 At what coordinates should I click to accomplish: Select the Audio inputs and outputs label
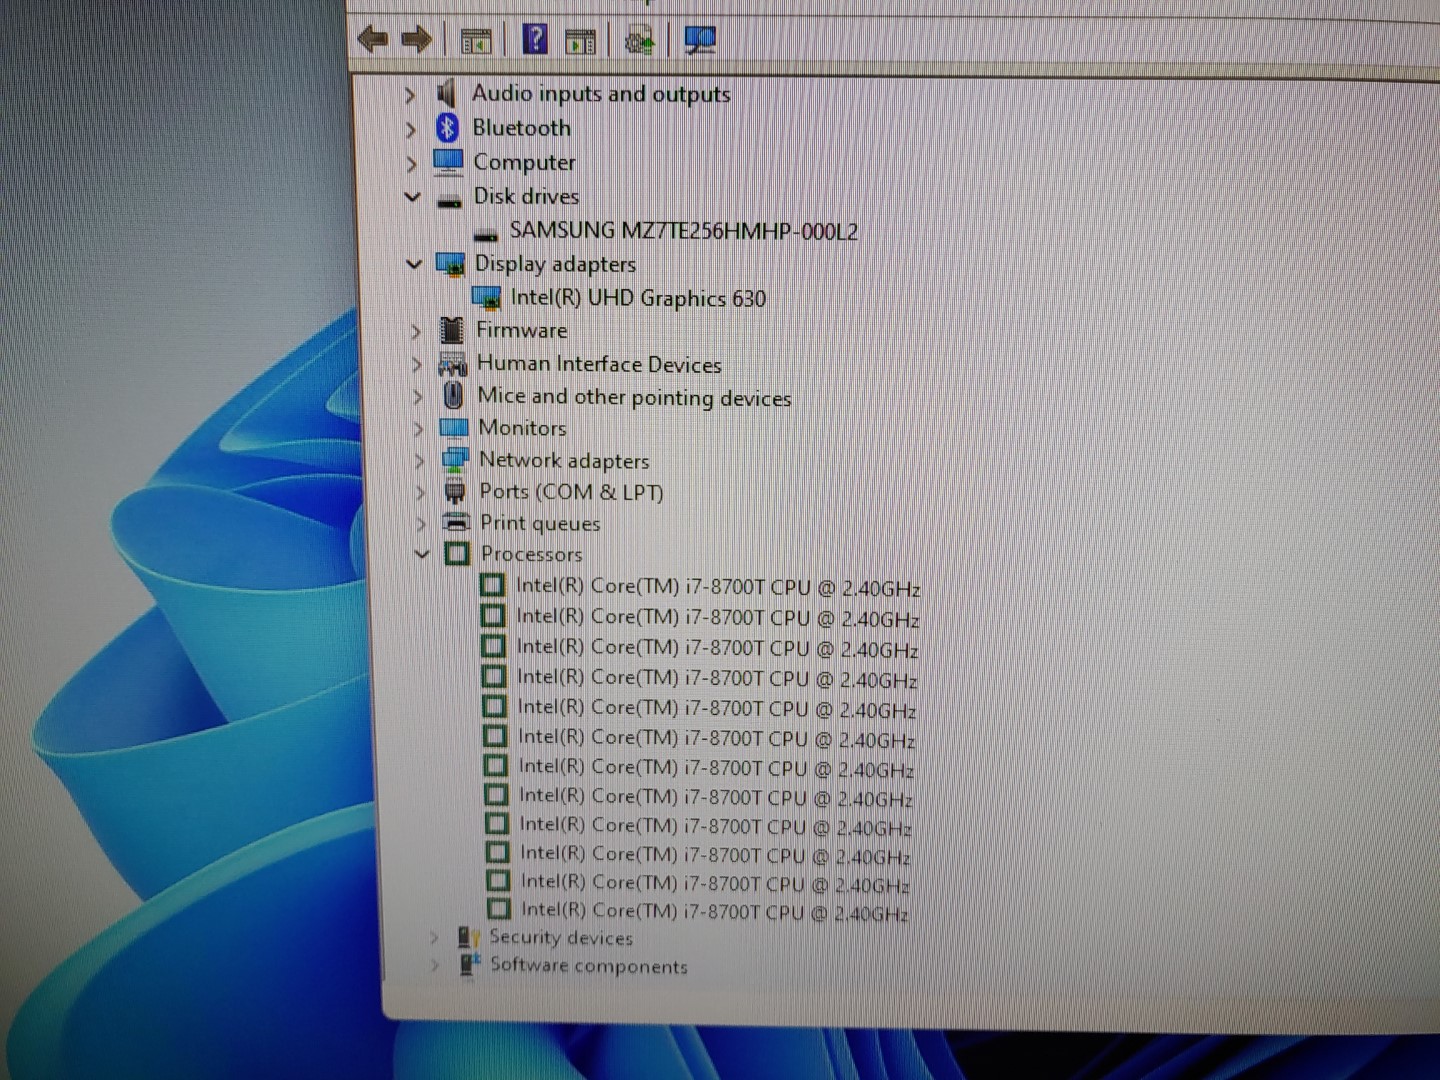pos(601,93)
